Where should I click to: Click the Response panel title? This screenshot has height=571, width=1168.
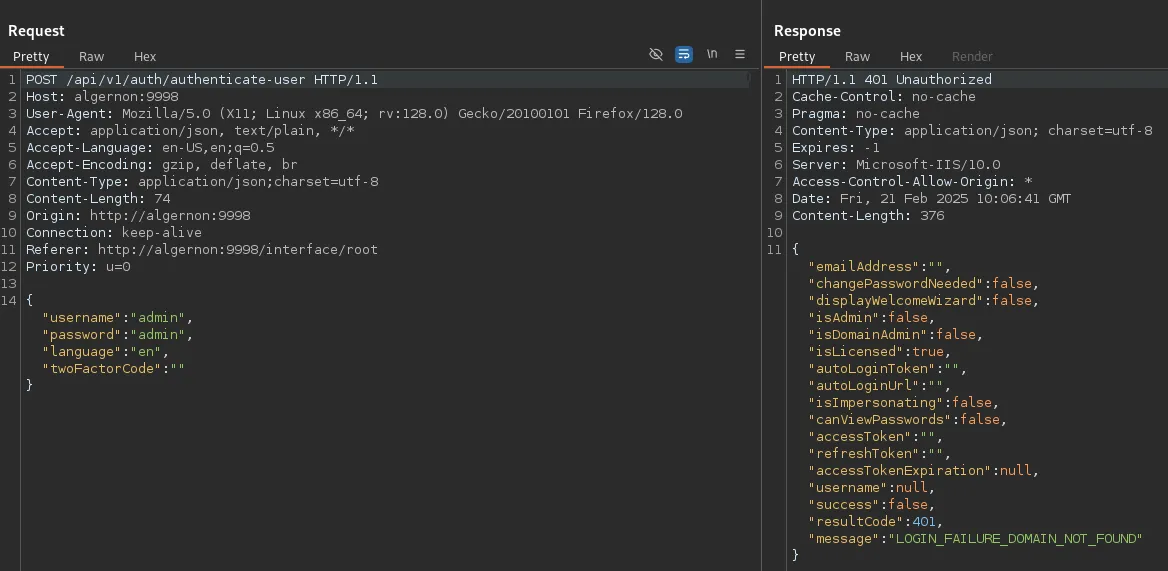[807, 31]
